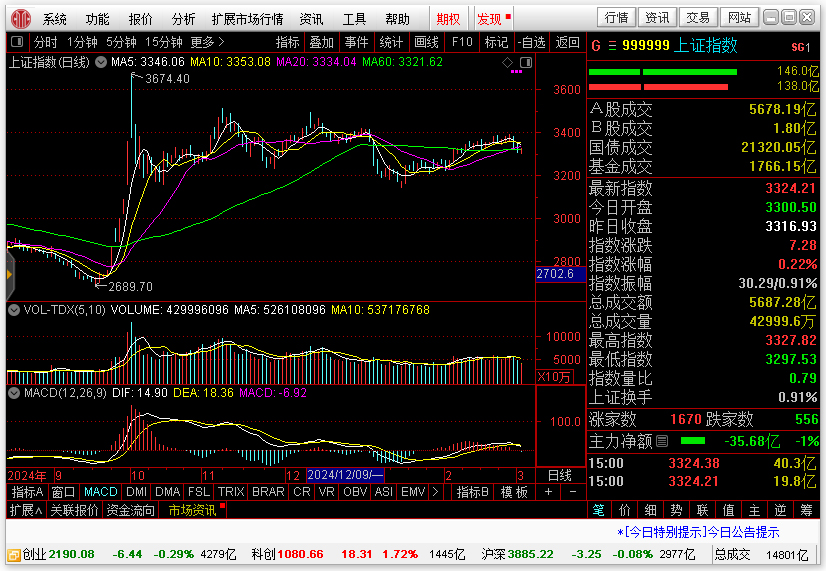826x571 pixels.
Task: Expand 更多 time period options
Action: [x=208, y=42]
